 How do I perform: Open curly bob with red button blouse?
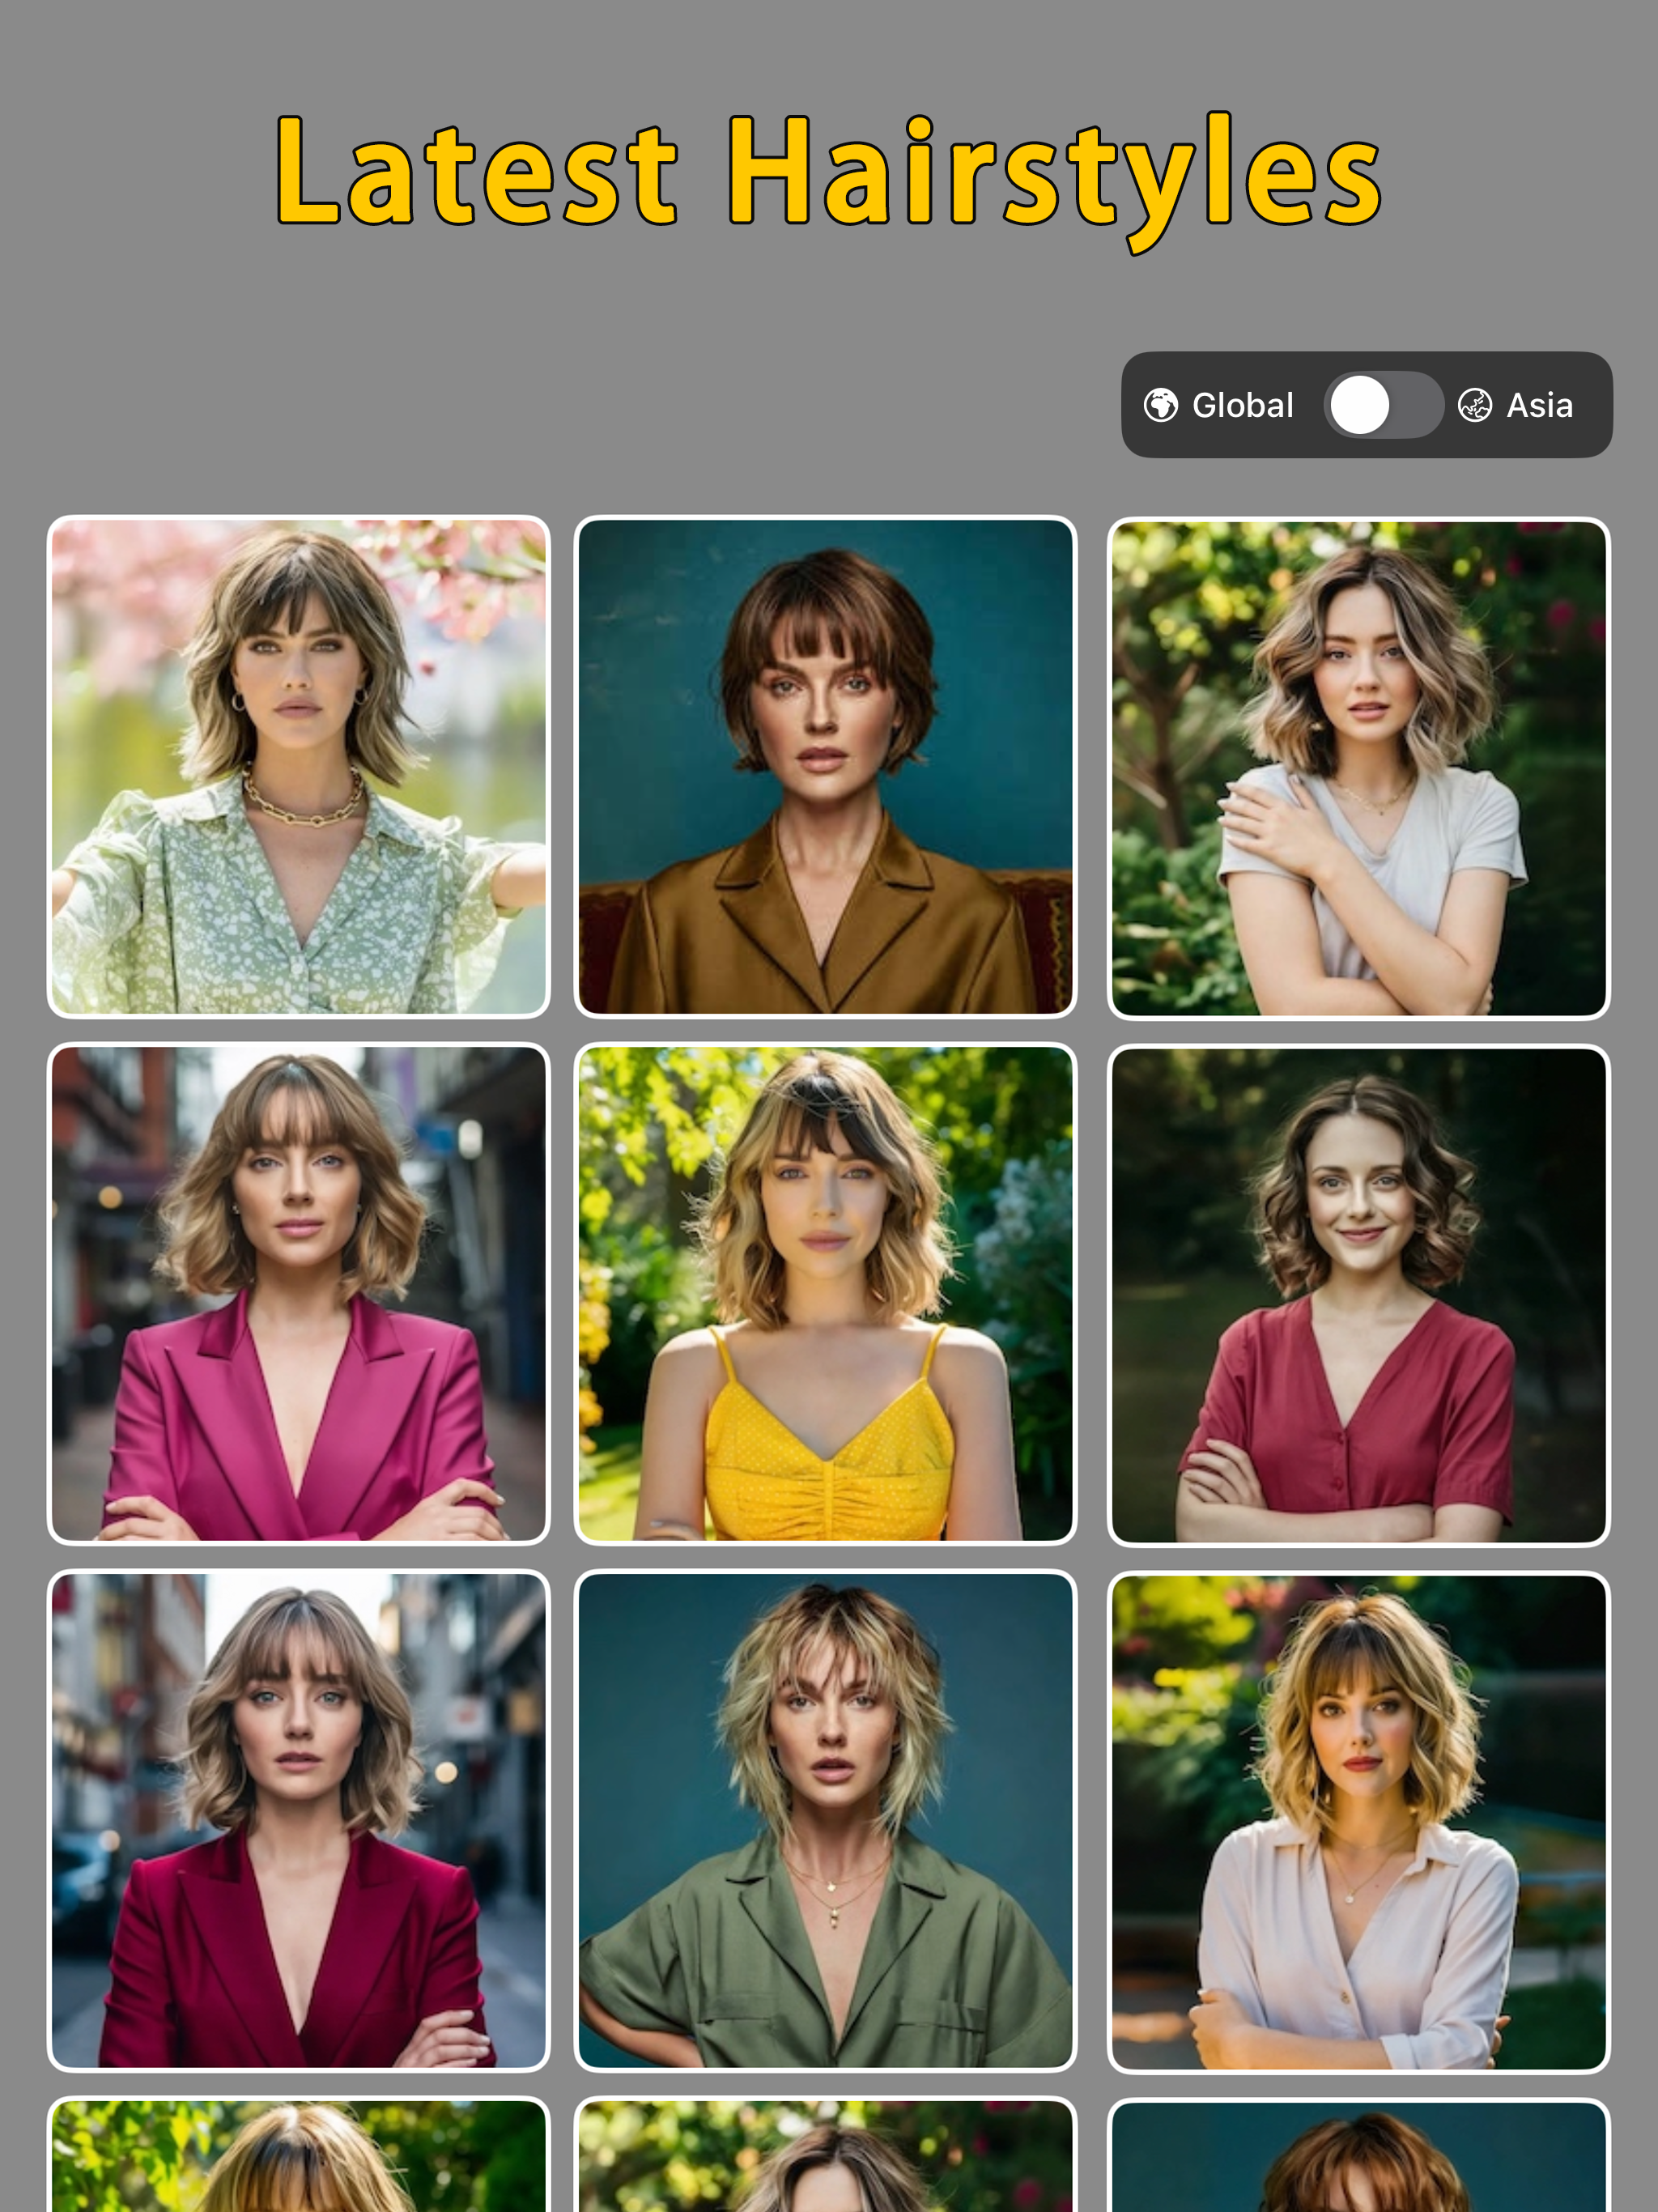point(1359,1295)
